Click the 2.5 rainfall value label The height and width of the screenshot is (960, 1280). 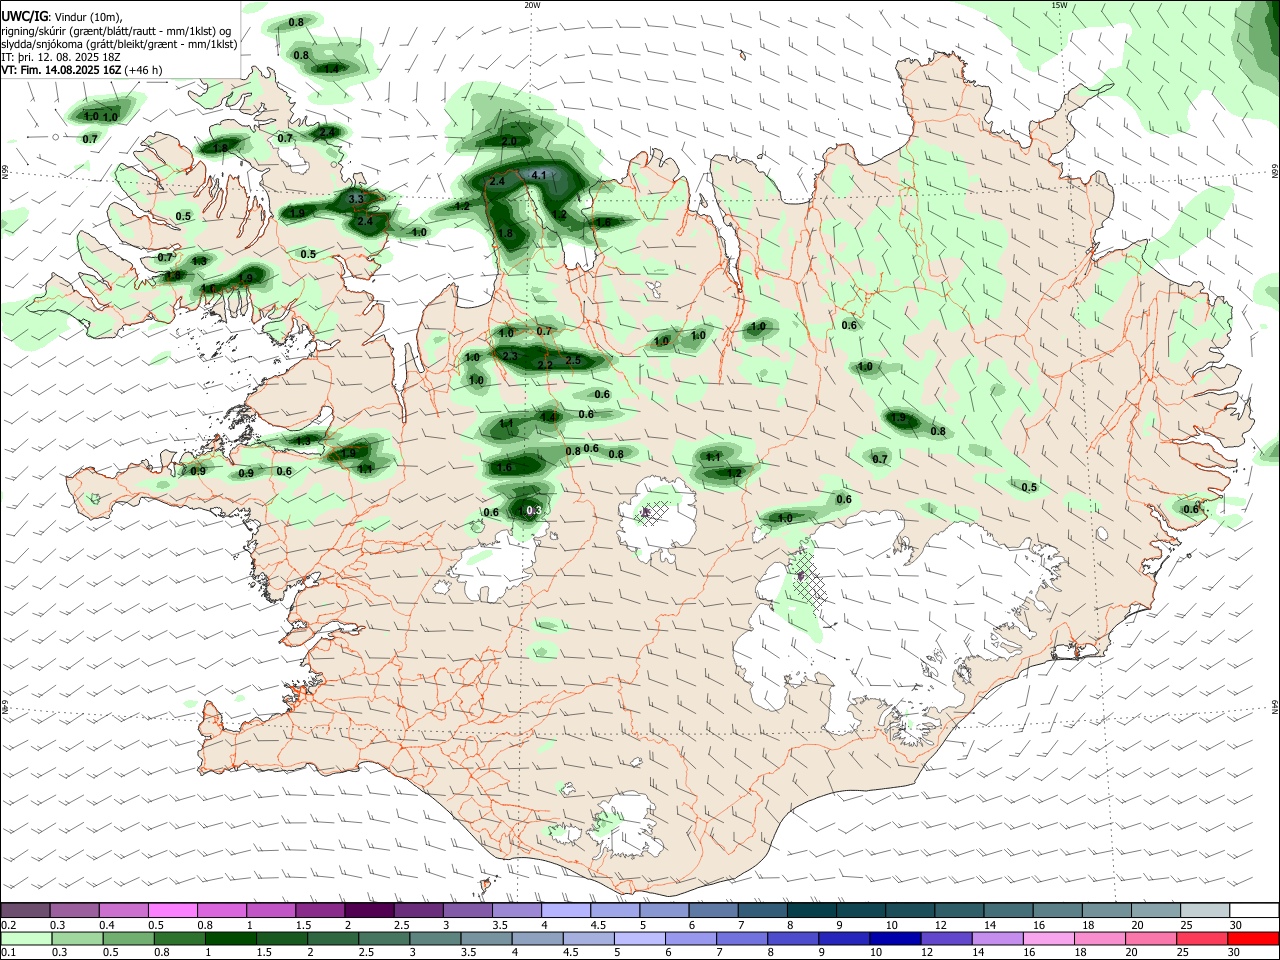coord(573,360)
